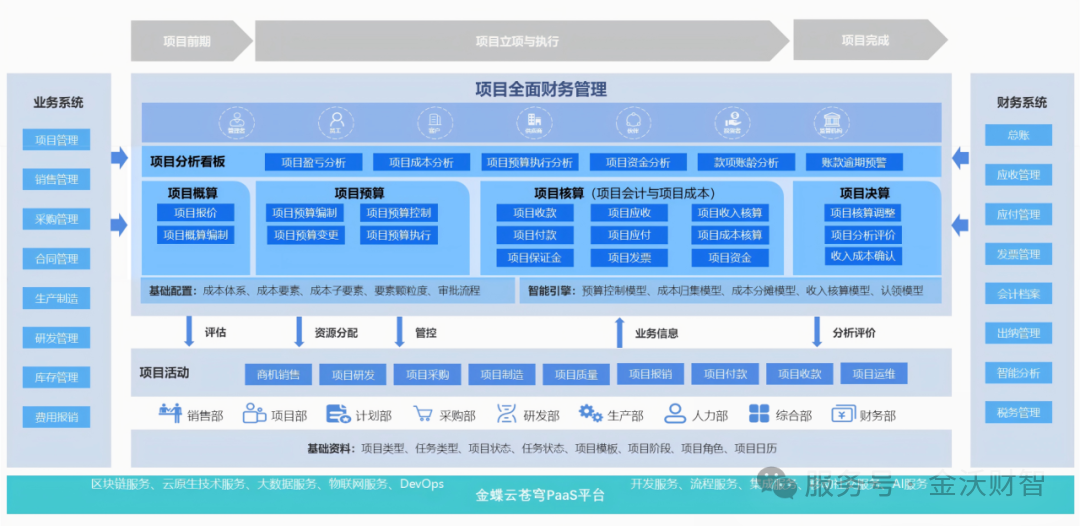1080x526 pixels.
Task: Open the 项目概算编制 box
Action: (196, 235)
